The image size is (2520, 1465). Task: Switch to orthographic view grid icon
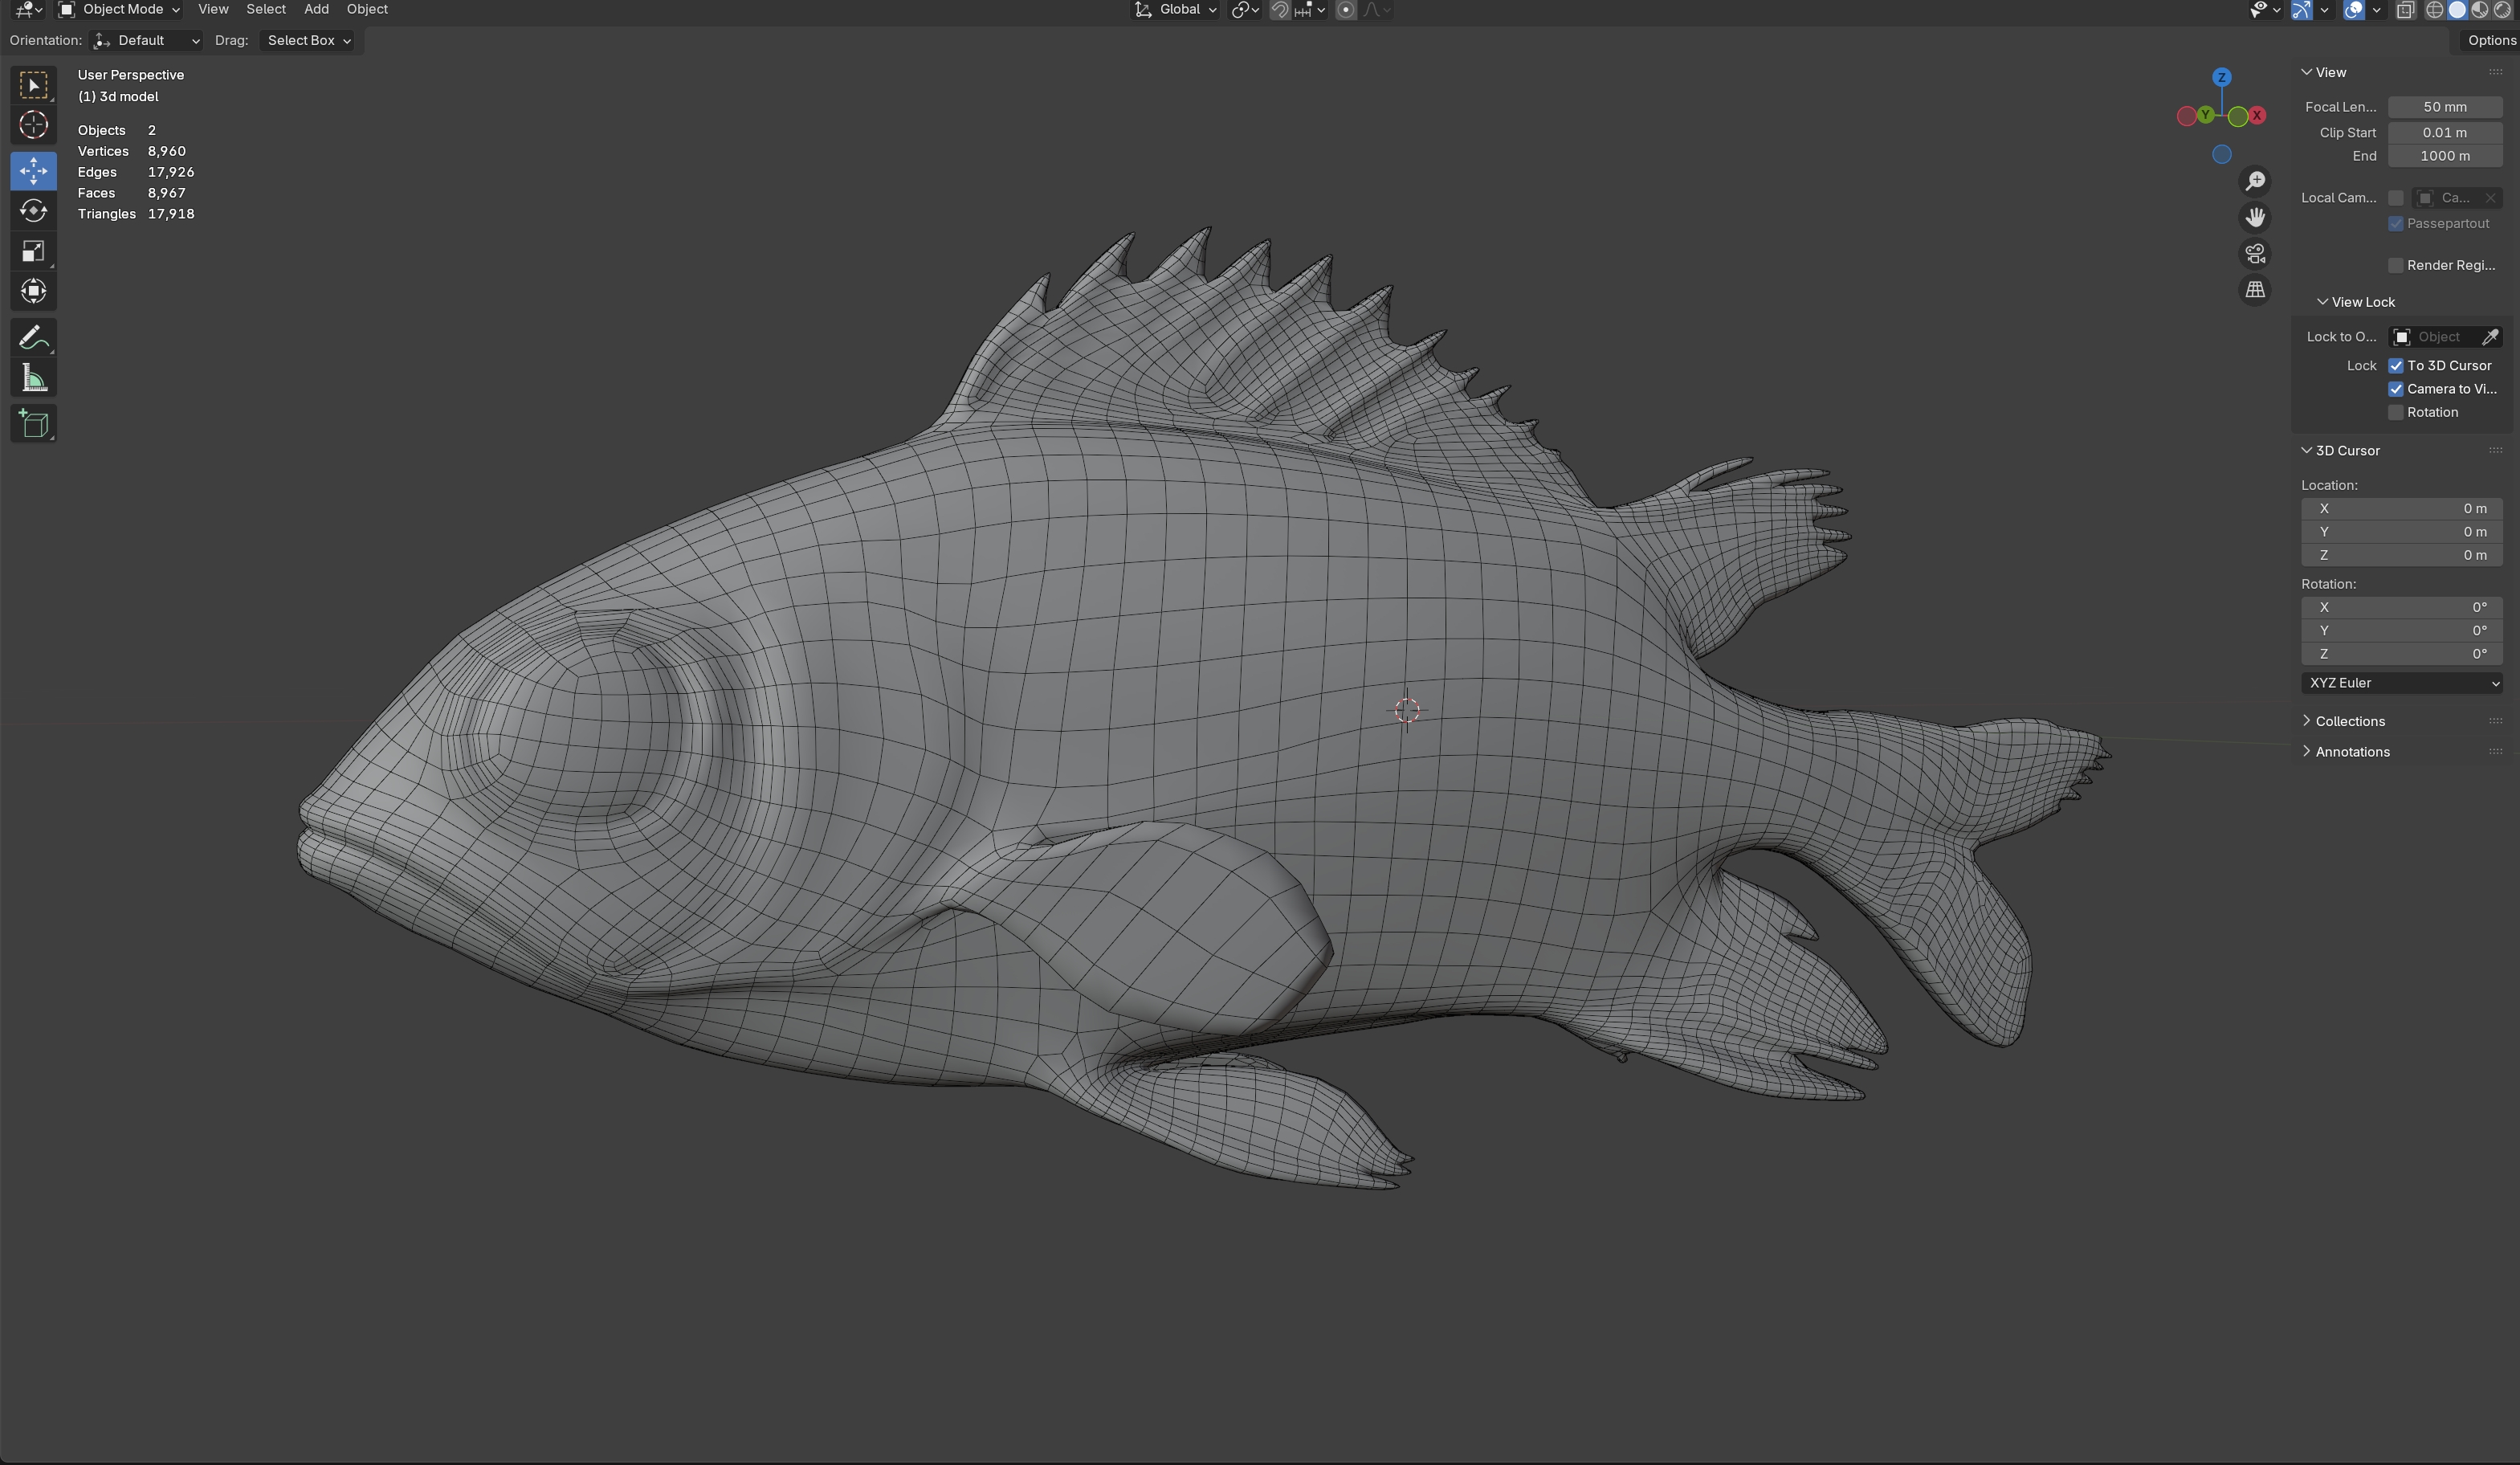pyautogui.click(x=2254, y=290)
